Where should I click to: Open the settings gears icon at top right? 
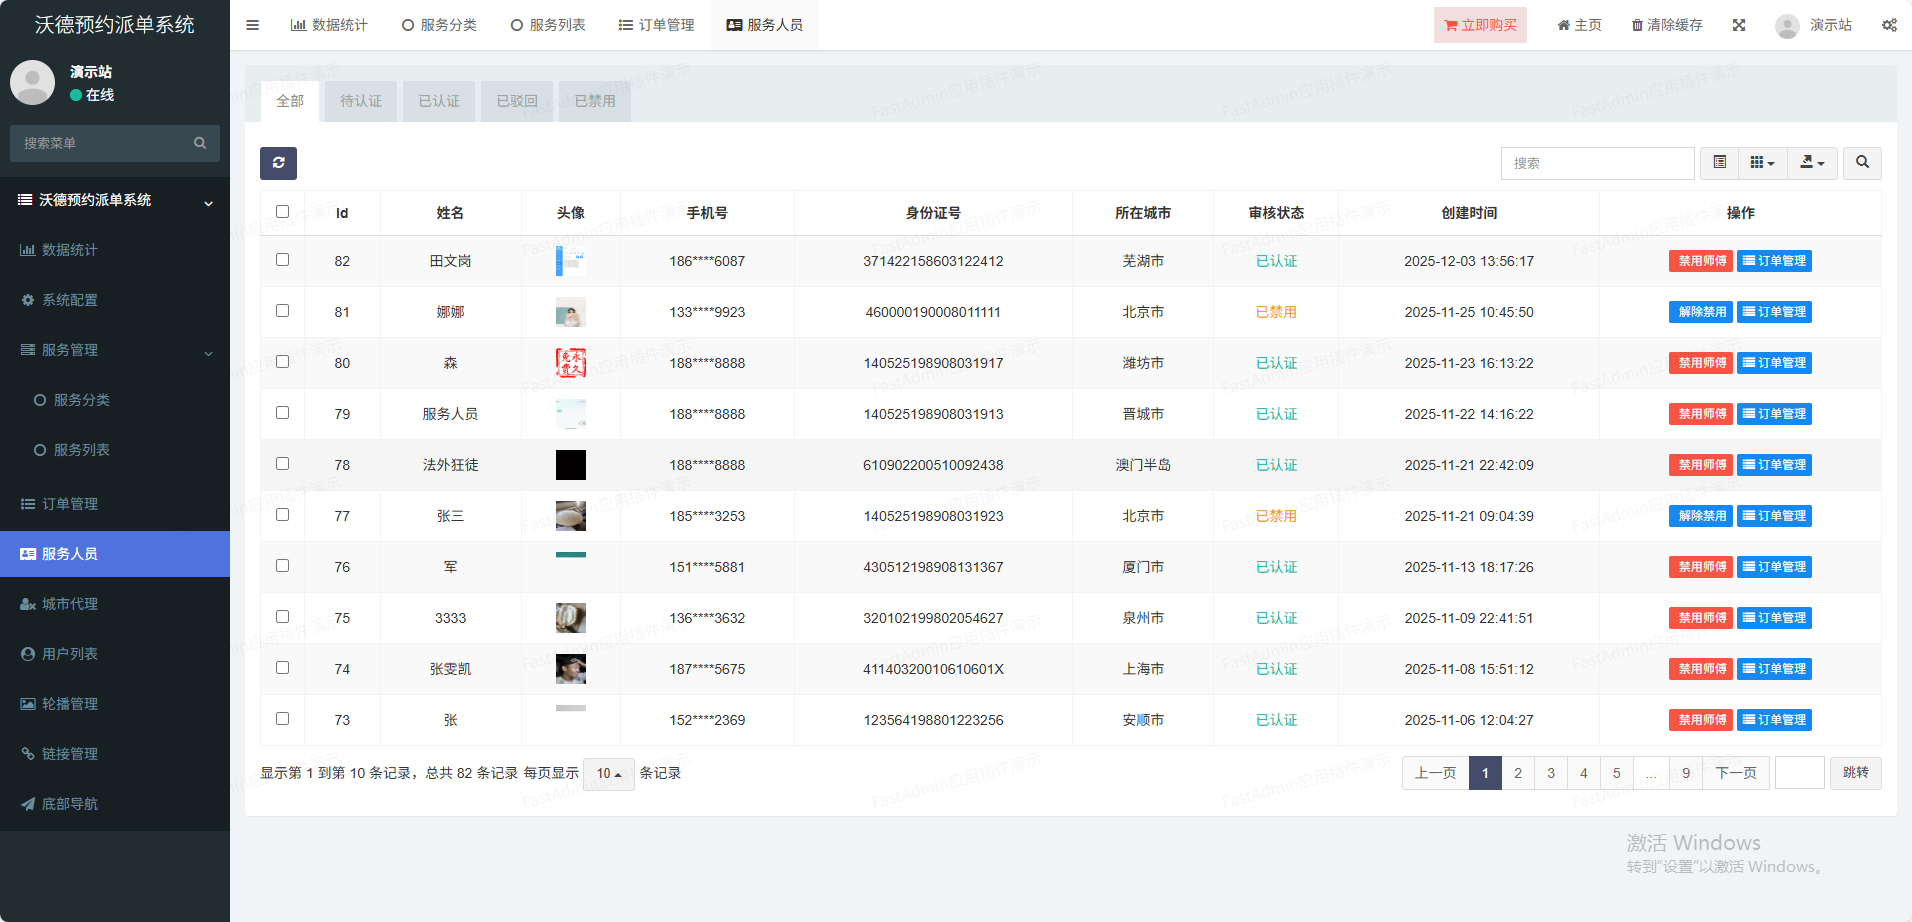1888,25
